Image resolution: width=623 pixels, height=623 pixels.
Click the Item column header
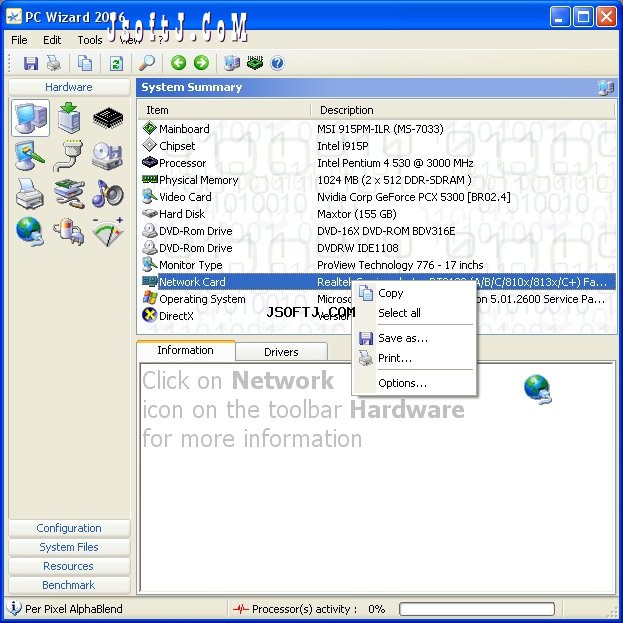224,110
